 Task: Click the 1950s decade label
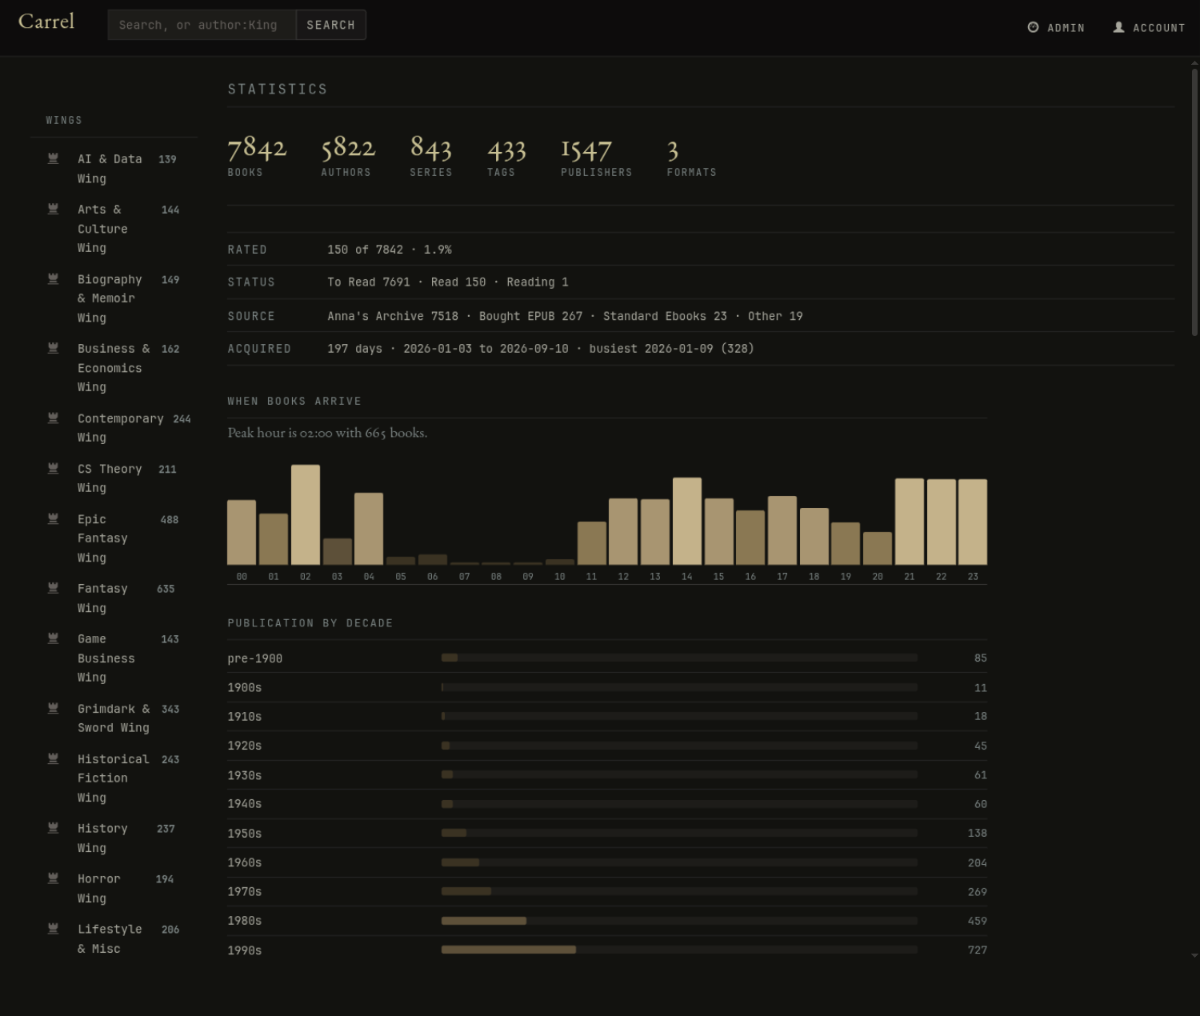pyautogui.click(x=244, y=833)
